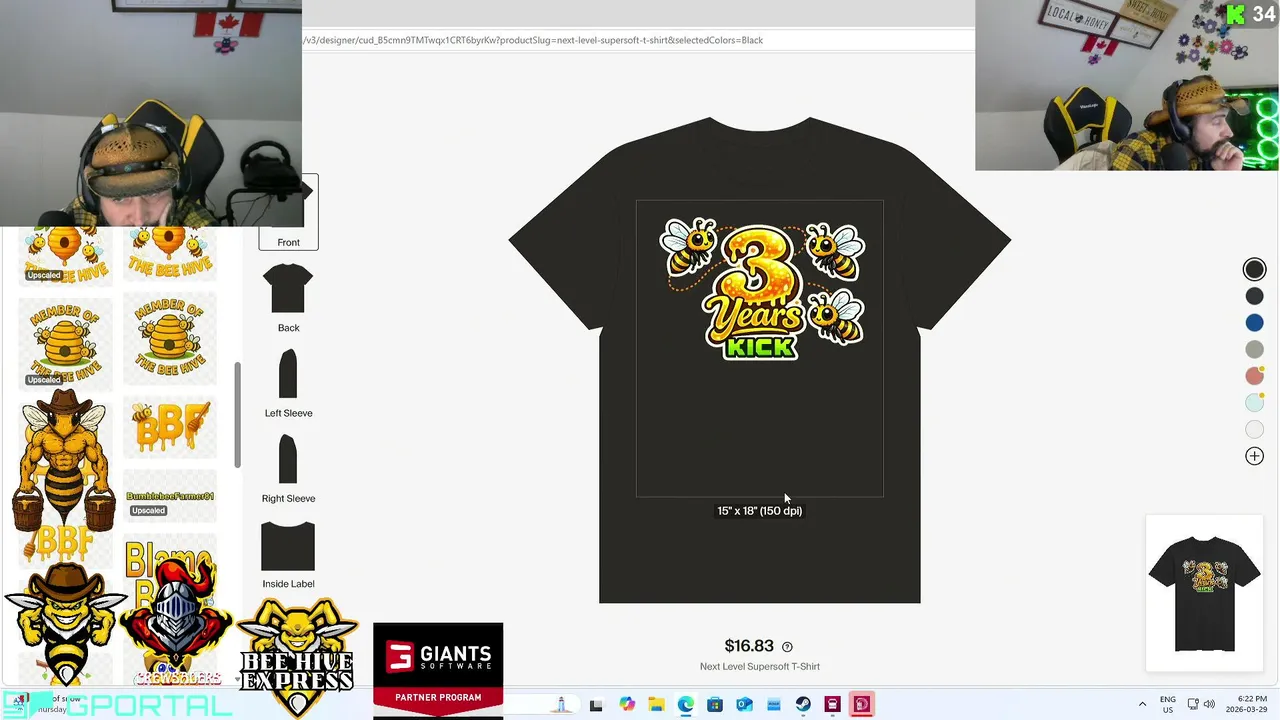Launch Copilot from the taskbar
Screen dimensions: 1280x720
pyautogui.click(x=627, y=705)
